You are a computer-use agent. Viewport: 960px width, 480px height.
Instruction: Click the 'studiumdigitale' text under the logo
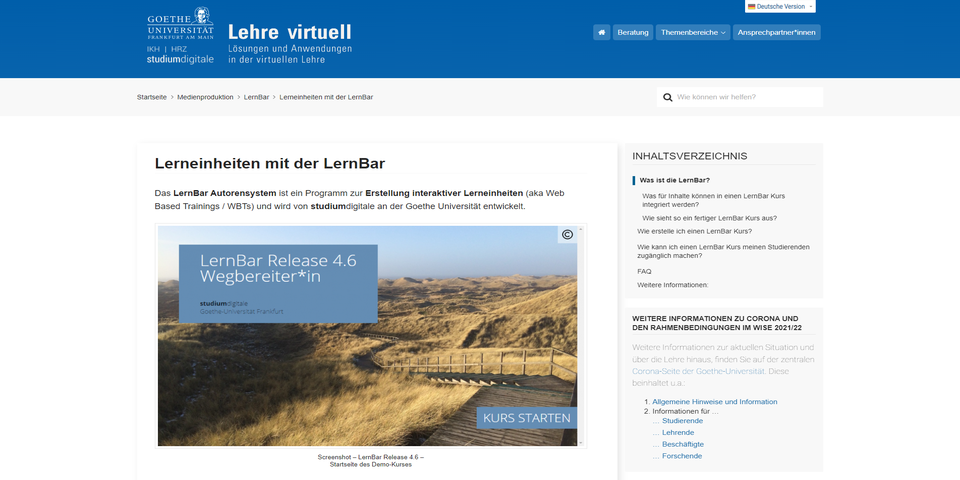180,59
